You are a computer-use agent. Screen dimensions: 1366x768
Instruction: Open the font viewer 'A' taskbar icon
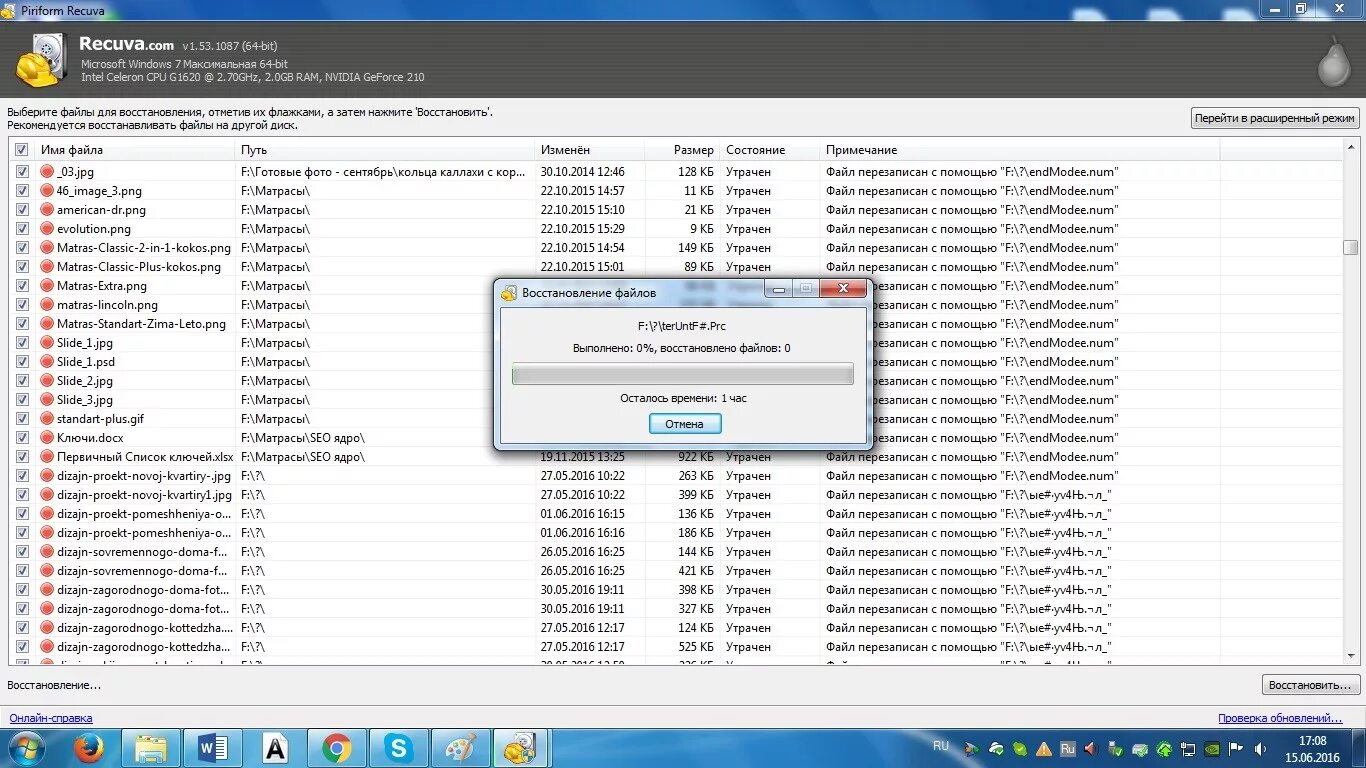[x=275, y=748]
